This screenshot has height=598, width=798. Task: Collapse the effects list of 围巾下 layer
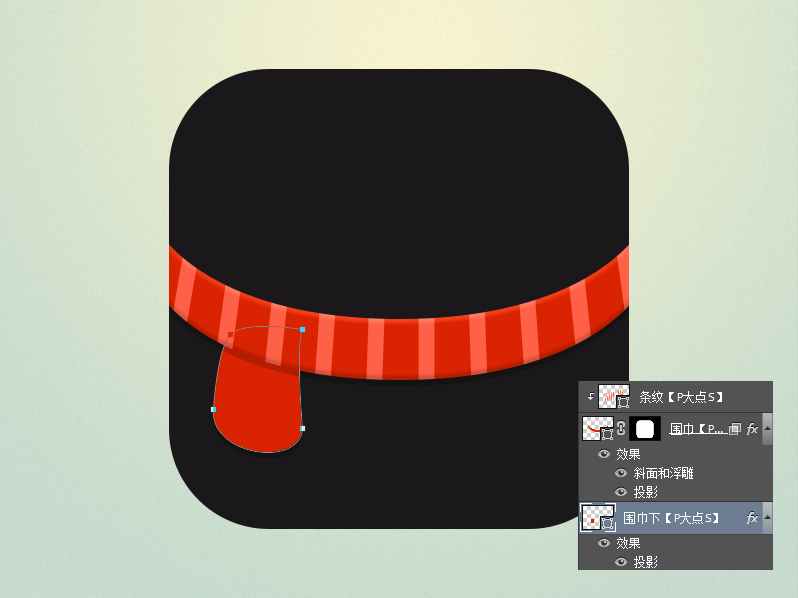tap(767, 518)
